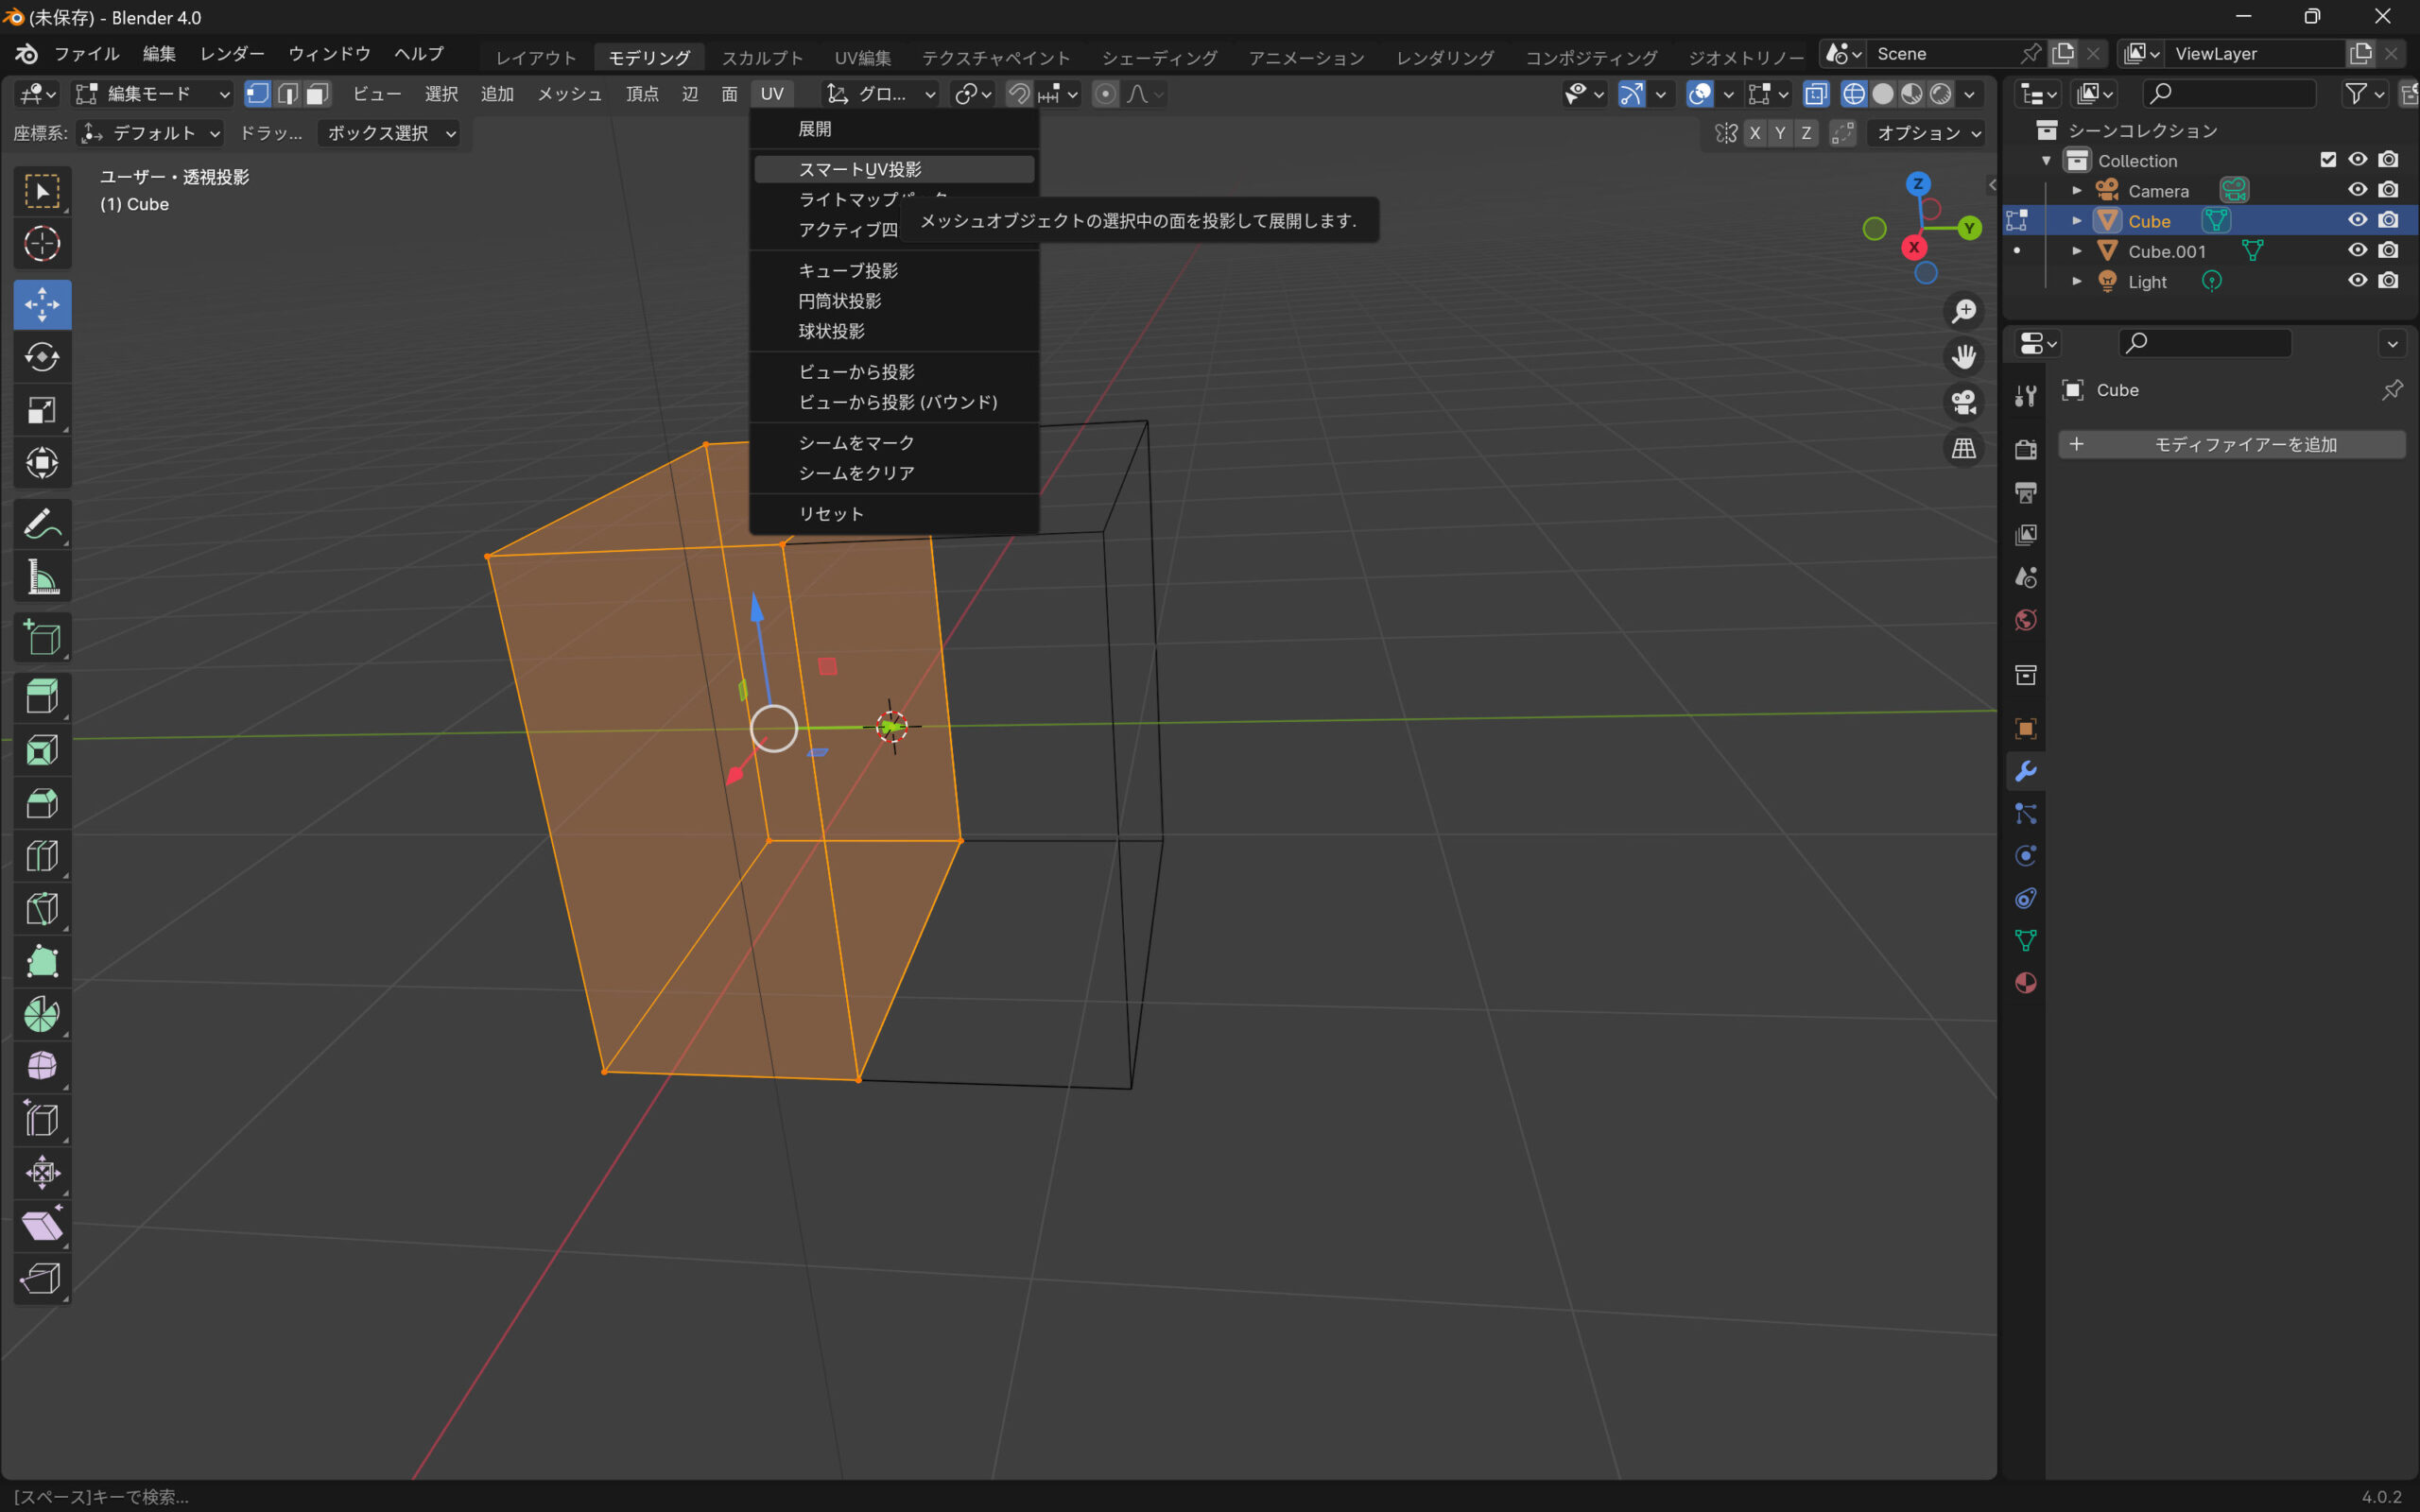This screenshot has width=2420, height=1512.
Task: Toggle X-ray display in the viewport header
Action: pos(1815,94)
